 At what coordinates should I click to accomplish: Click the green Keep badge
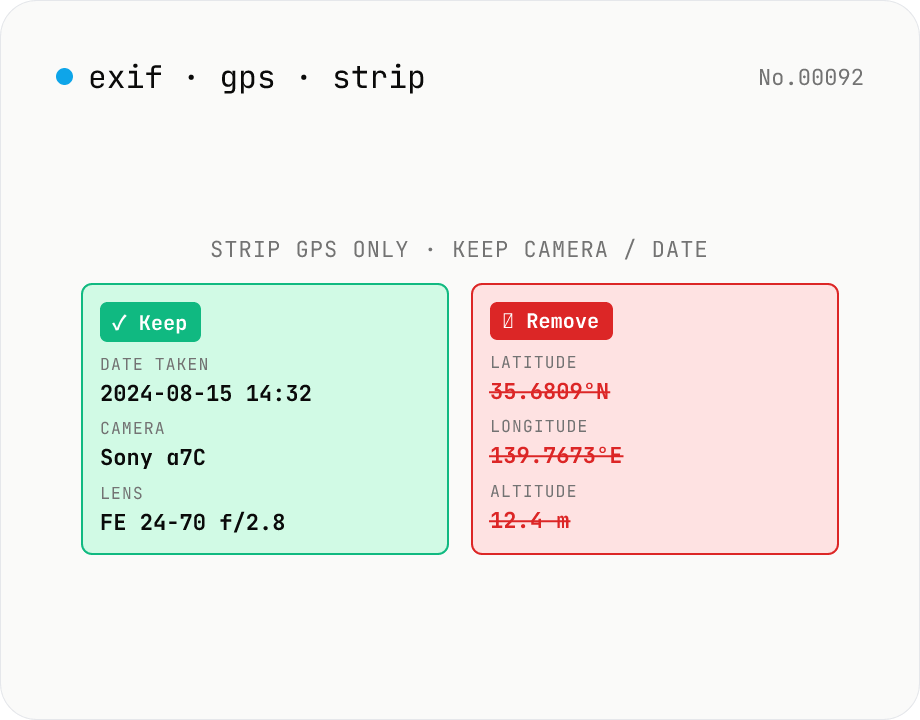point(150,322)
